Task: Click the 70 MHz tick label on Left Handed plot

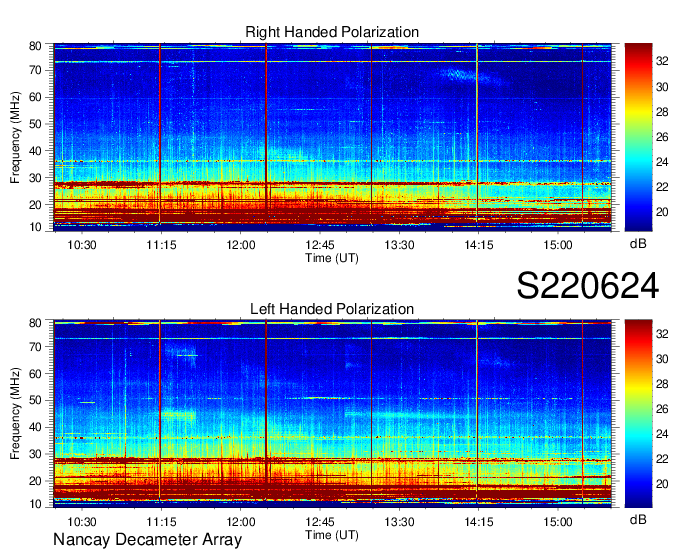Action: [35, 347]
